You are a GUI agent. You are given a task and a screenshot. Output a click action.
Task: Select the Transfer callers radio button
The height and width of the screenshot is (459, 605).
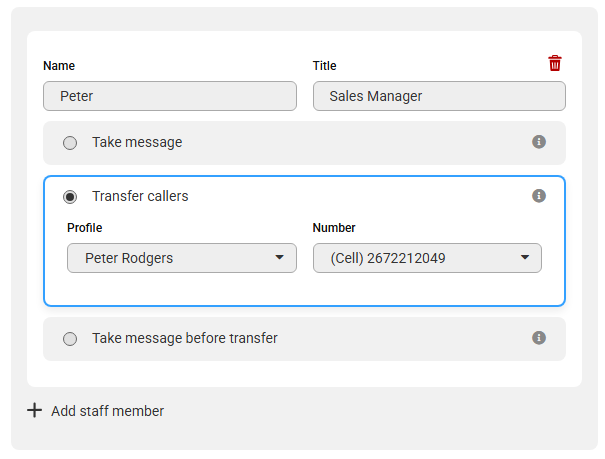pos(70,197)
